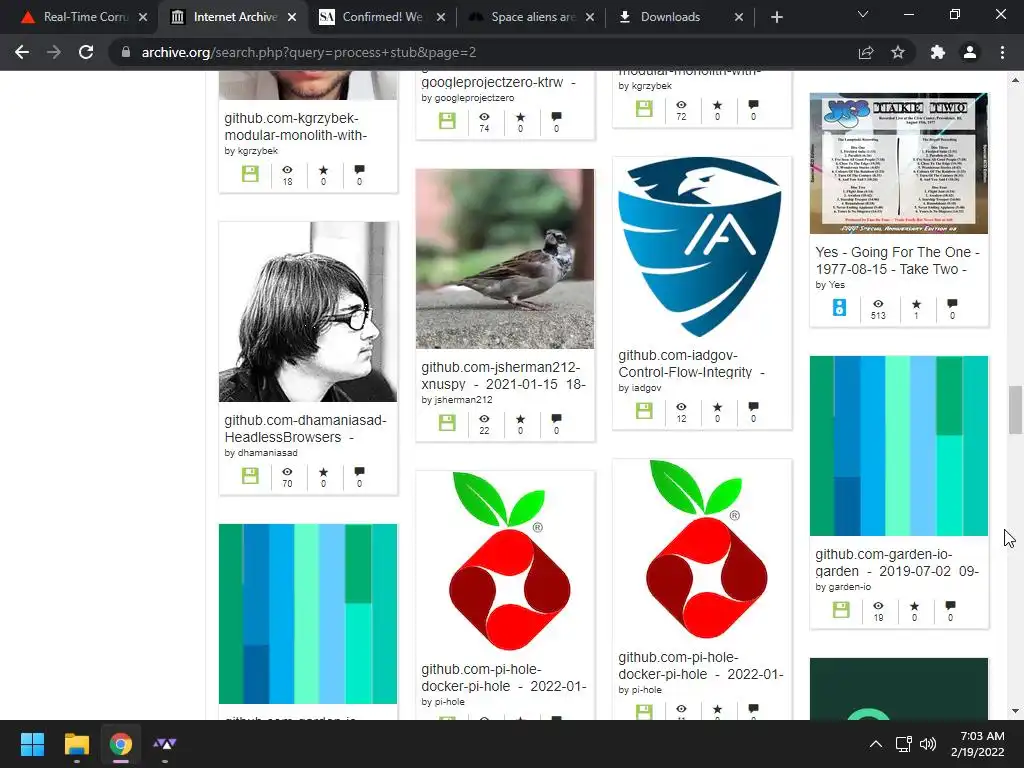Click the reviews bubble on HeadlessBrowsers card
Screen dimensions: 1024x768
pos(359,472)
